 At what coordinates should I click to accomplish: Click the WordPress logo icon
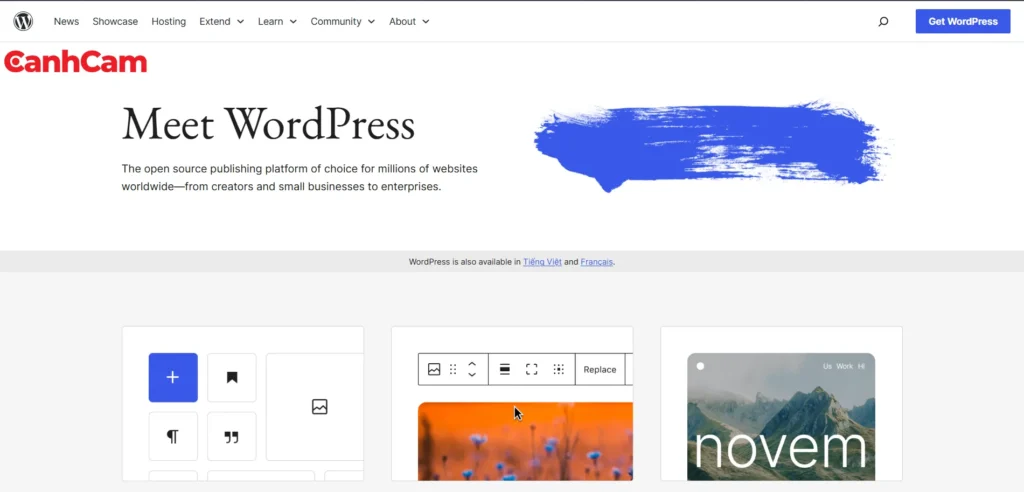pos(23,21)
